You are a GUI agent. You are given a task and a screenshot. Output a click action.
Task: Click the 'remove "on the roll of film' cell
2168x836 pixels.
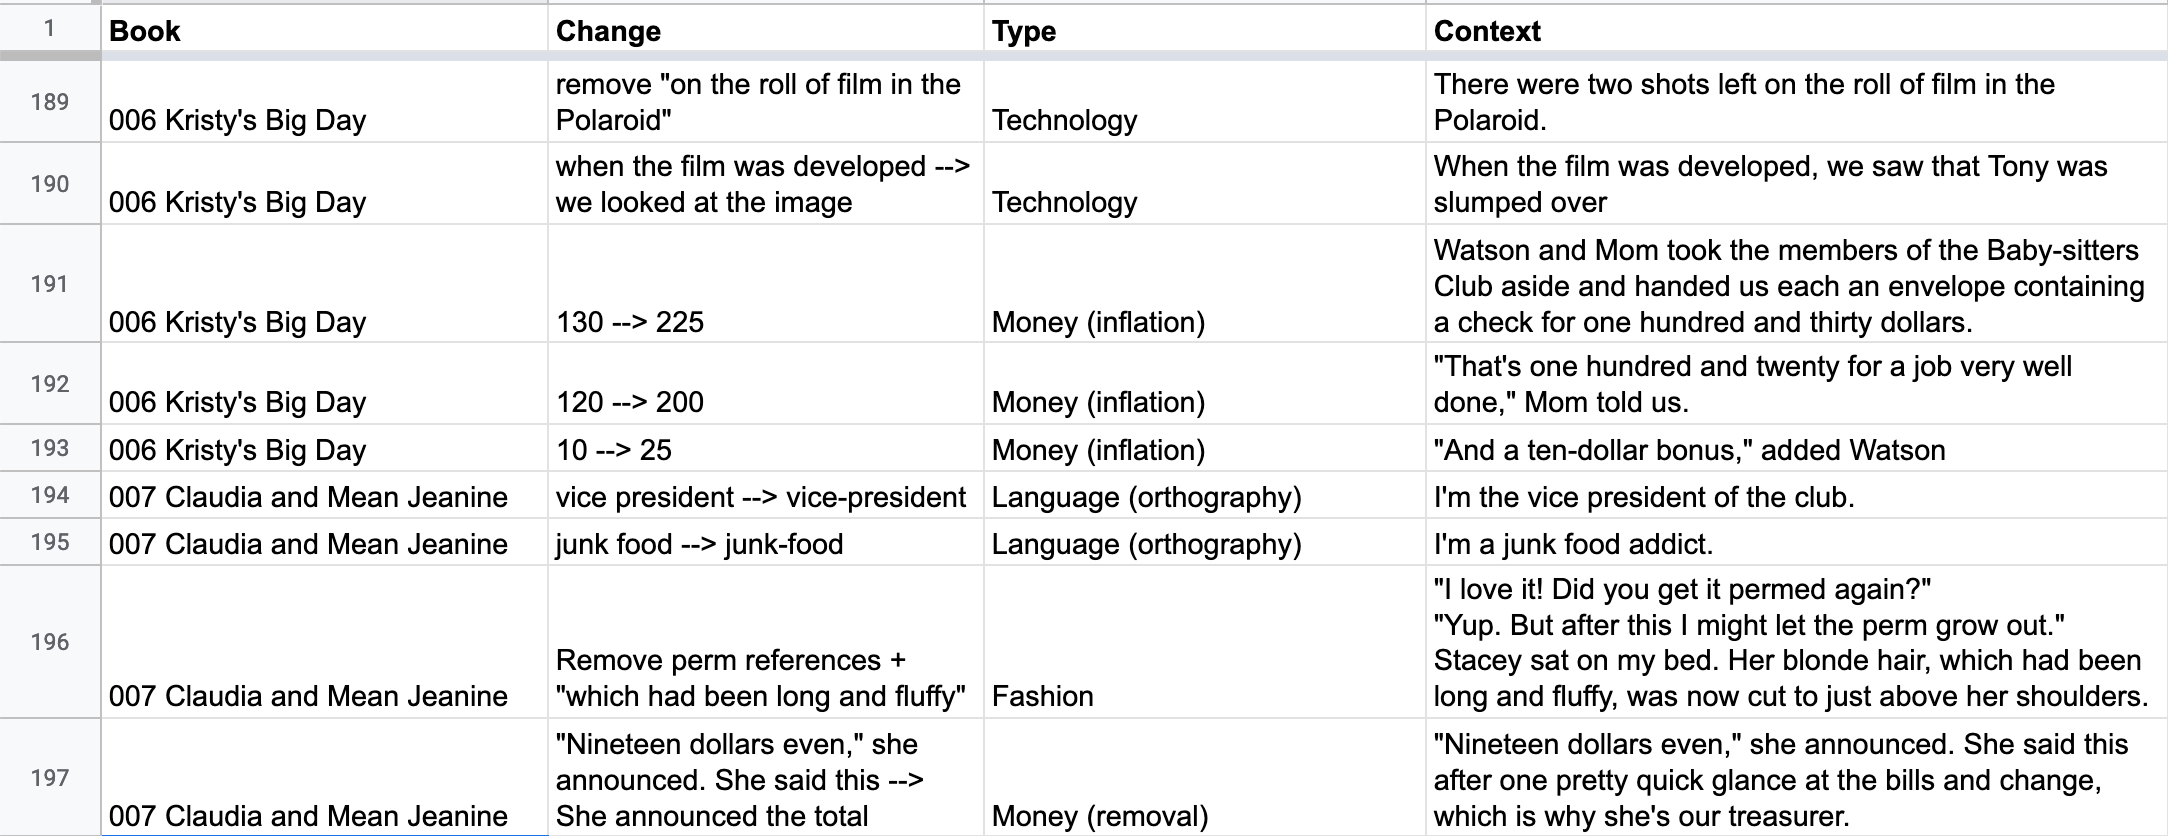pos(765,102)
